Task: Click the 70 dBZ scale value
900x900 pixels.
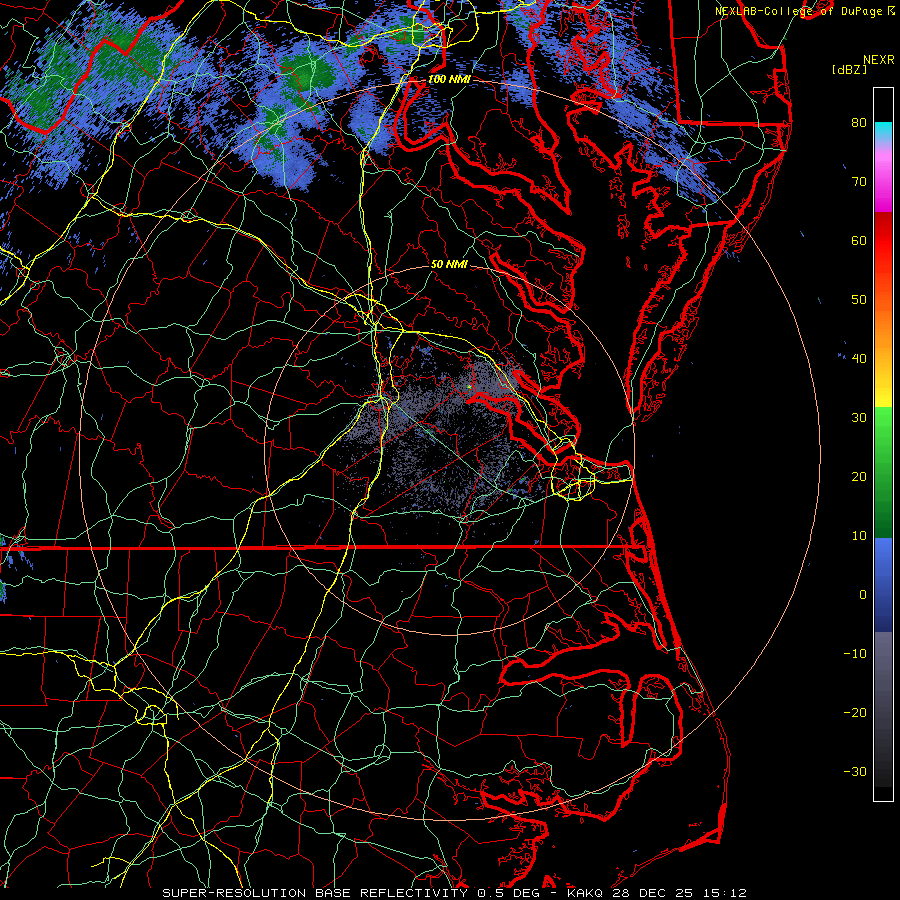Action: (x=859, y=181)
